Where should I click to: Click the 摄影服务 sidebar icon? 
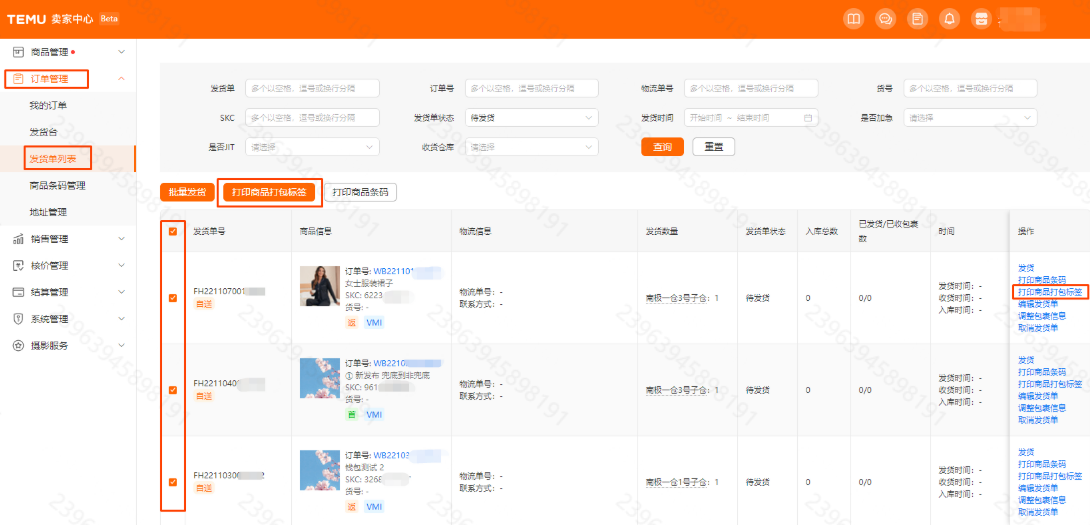click(19, 346)
